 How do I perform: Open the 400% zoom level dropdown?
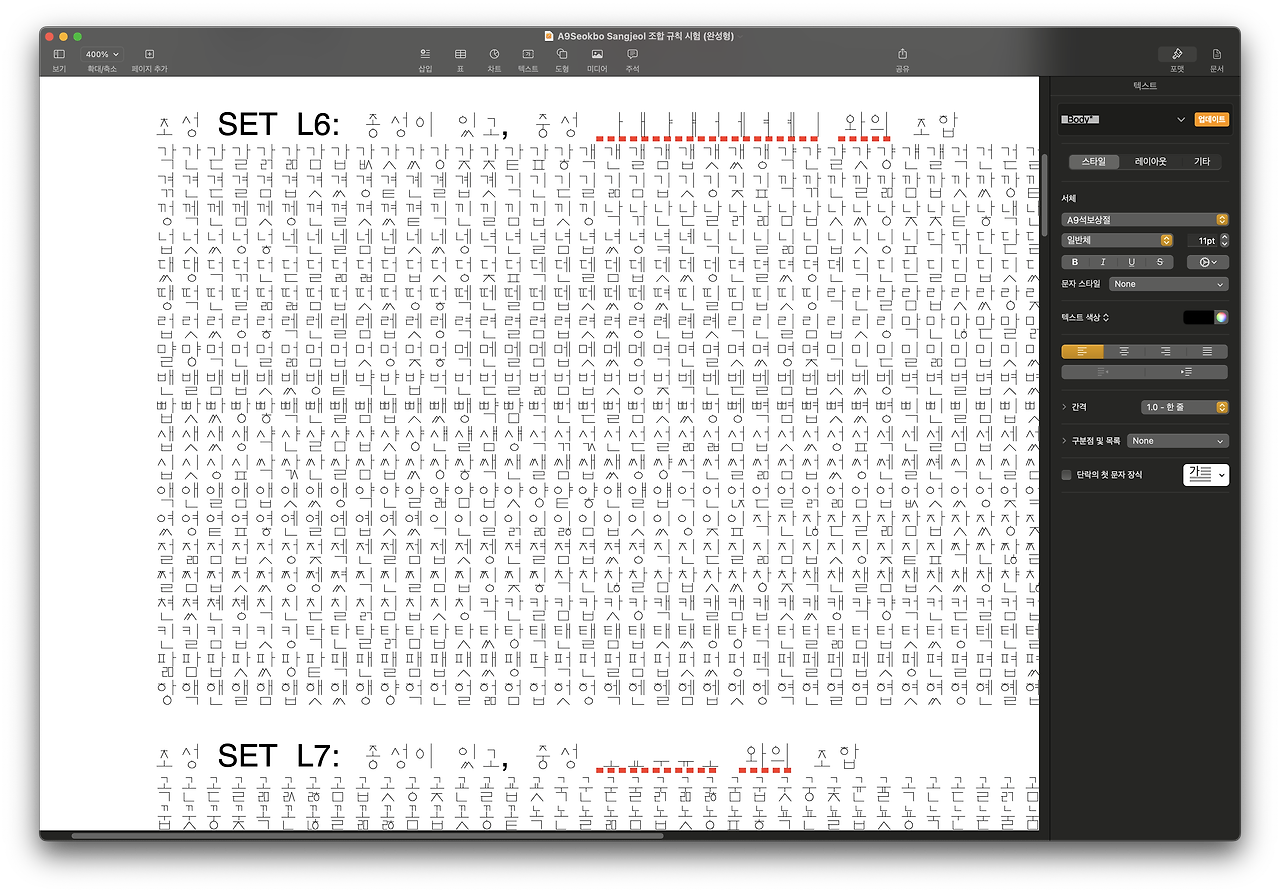(x=101, y=54)
